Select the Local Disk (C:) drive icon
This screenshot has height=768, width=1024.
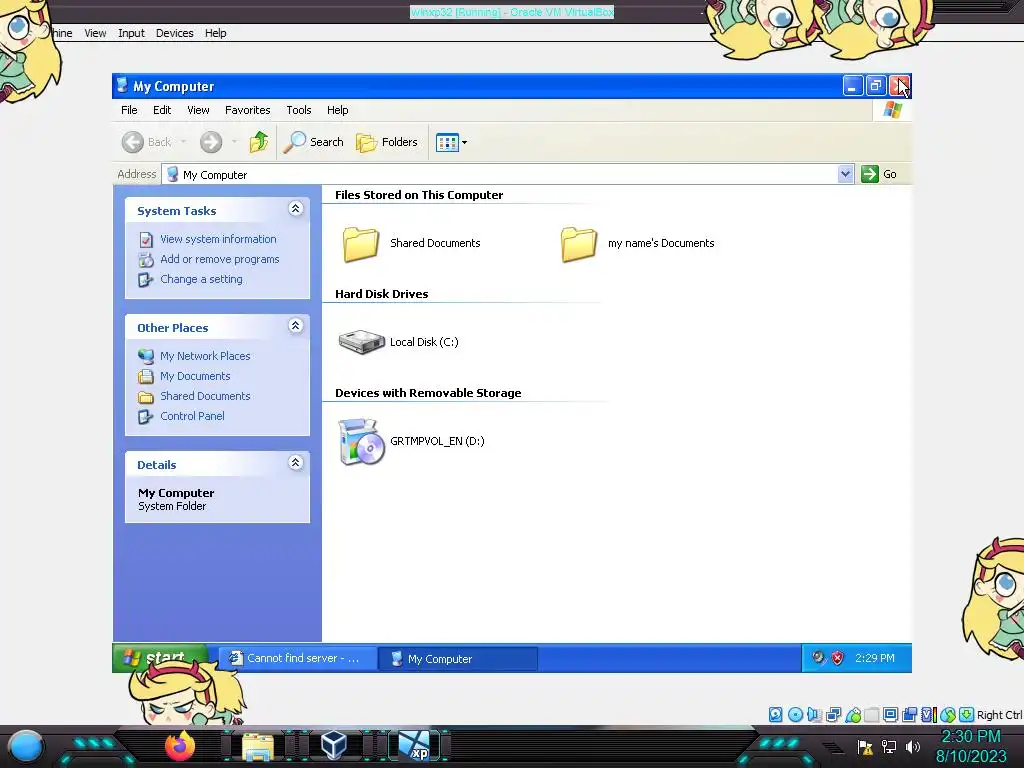pyautogui.click(x=361, y=342)
